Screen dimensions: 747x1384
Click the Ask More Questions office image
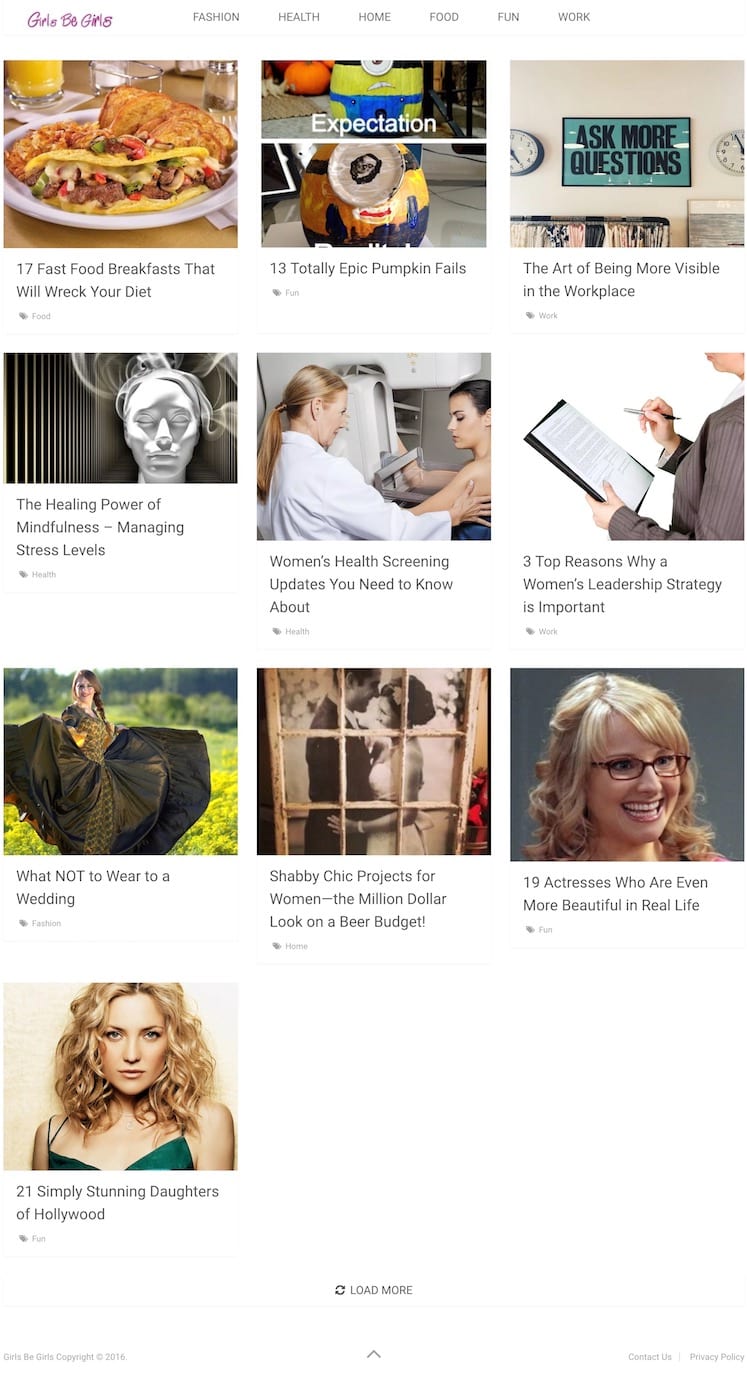click(627, 153)
